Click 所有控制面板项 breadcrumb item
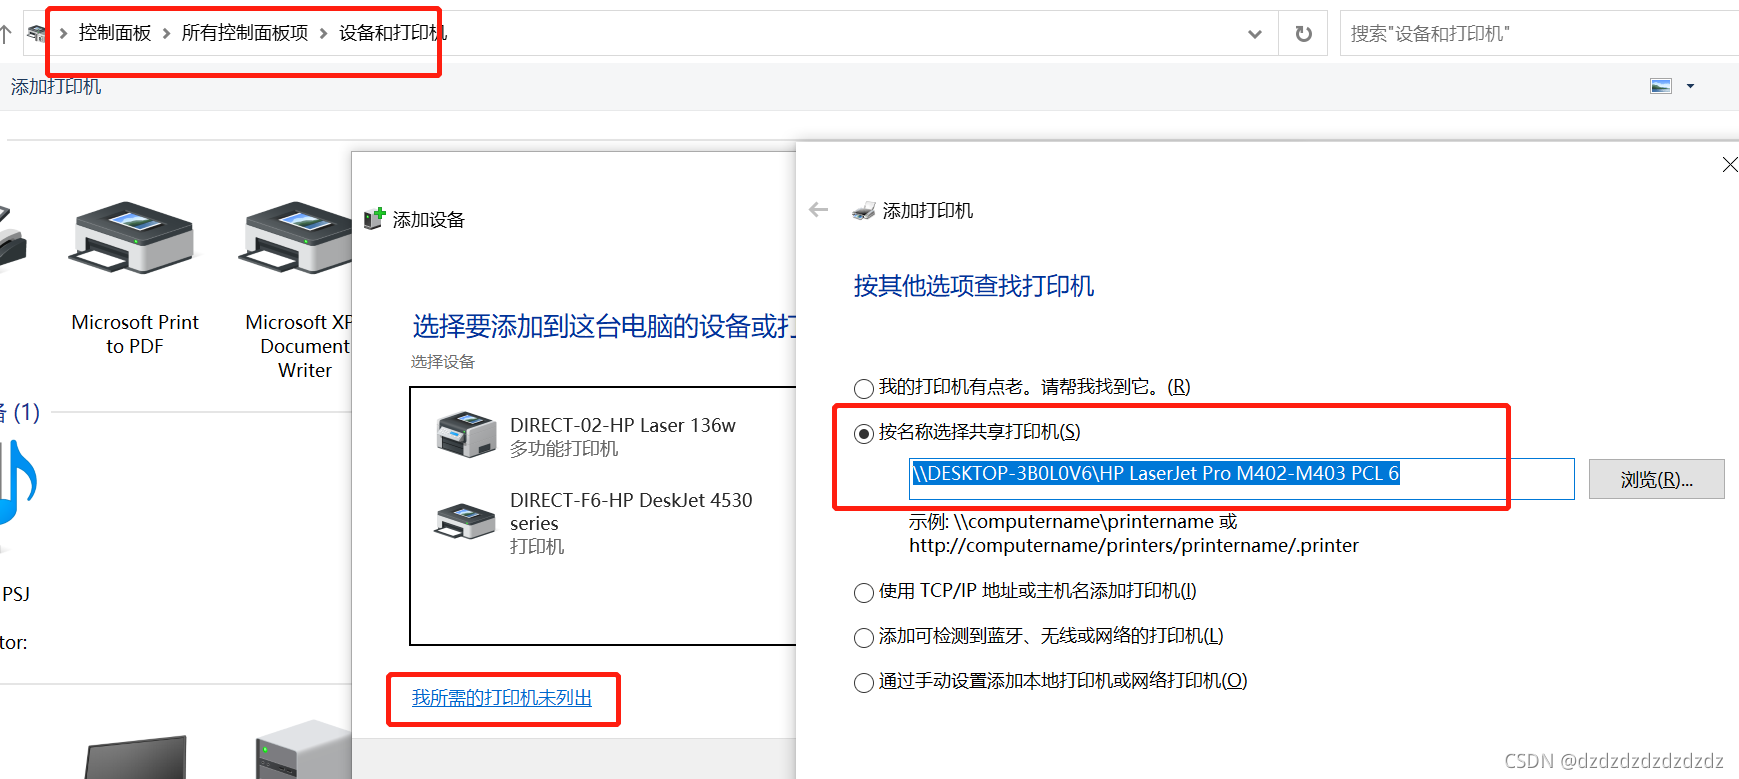The image size is (1739, 779). [245, 33]
